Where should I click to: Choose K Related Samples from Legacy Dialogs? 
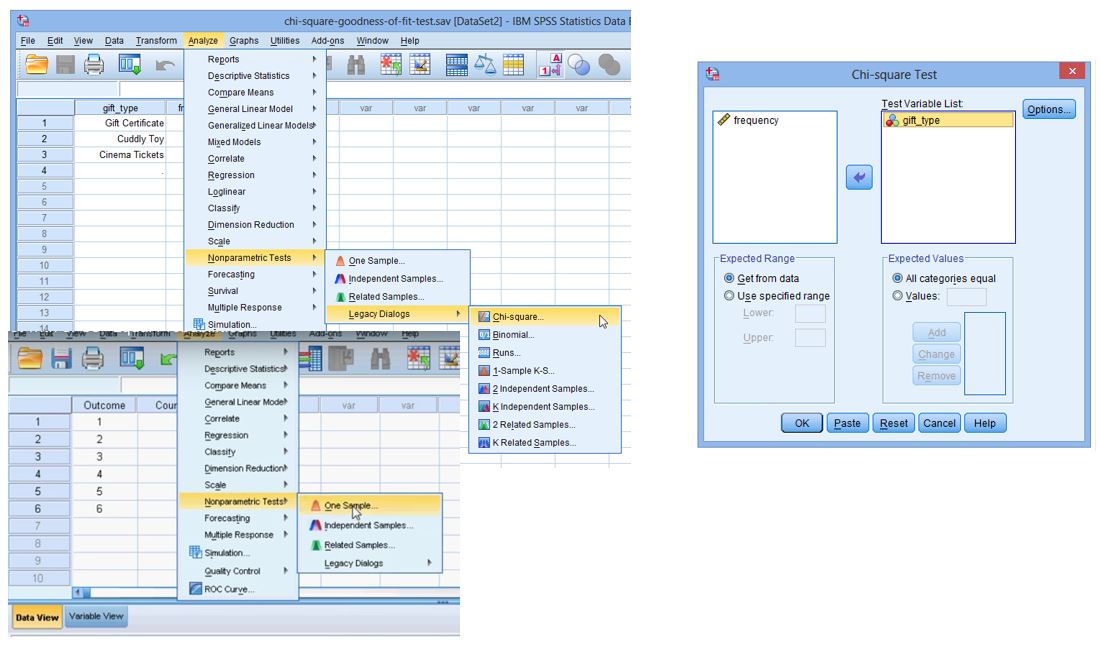click(544, 443)
